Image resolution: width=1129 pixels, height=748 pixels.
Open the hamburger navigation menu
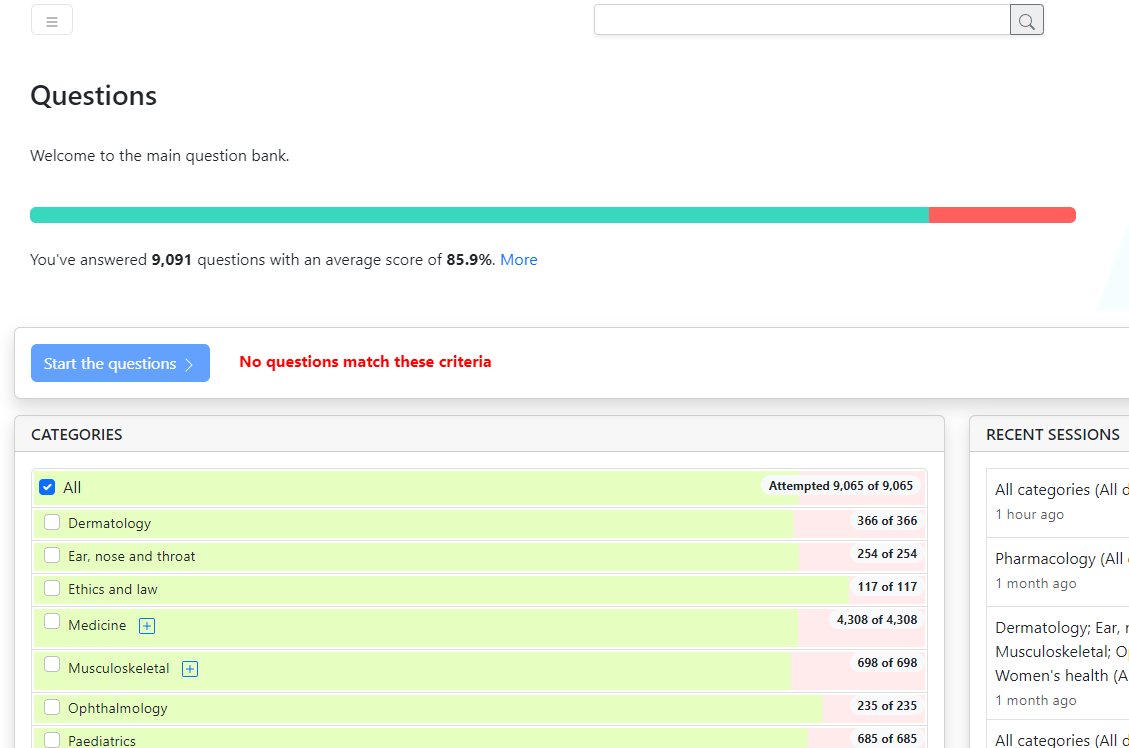tap(51, 19)
